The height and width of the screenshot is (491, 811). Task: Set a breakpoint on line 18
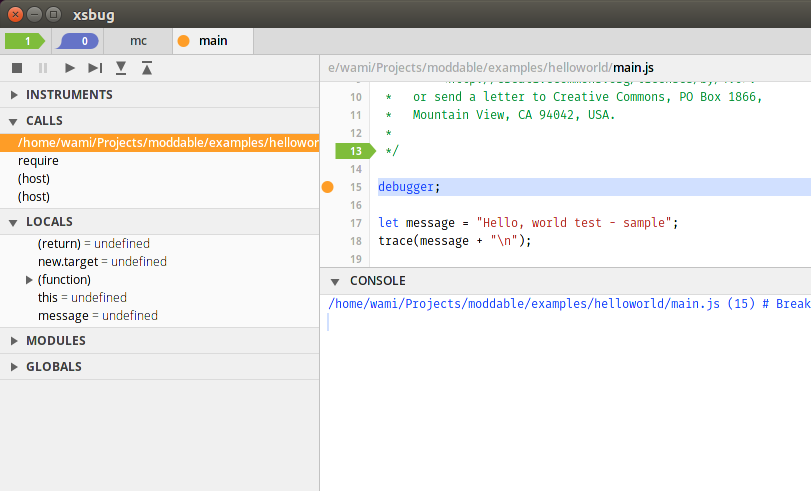[356, 241]
